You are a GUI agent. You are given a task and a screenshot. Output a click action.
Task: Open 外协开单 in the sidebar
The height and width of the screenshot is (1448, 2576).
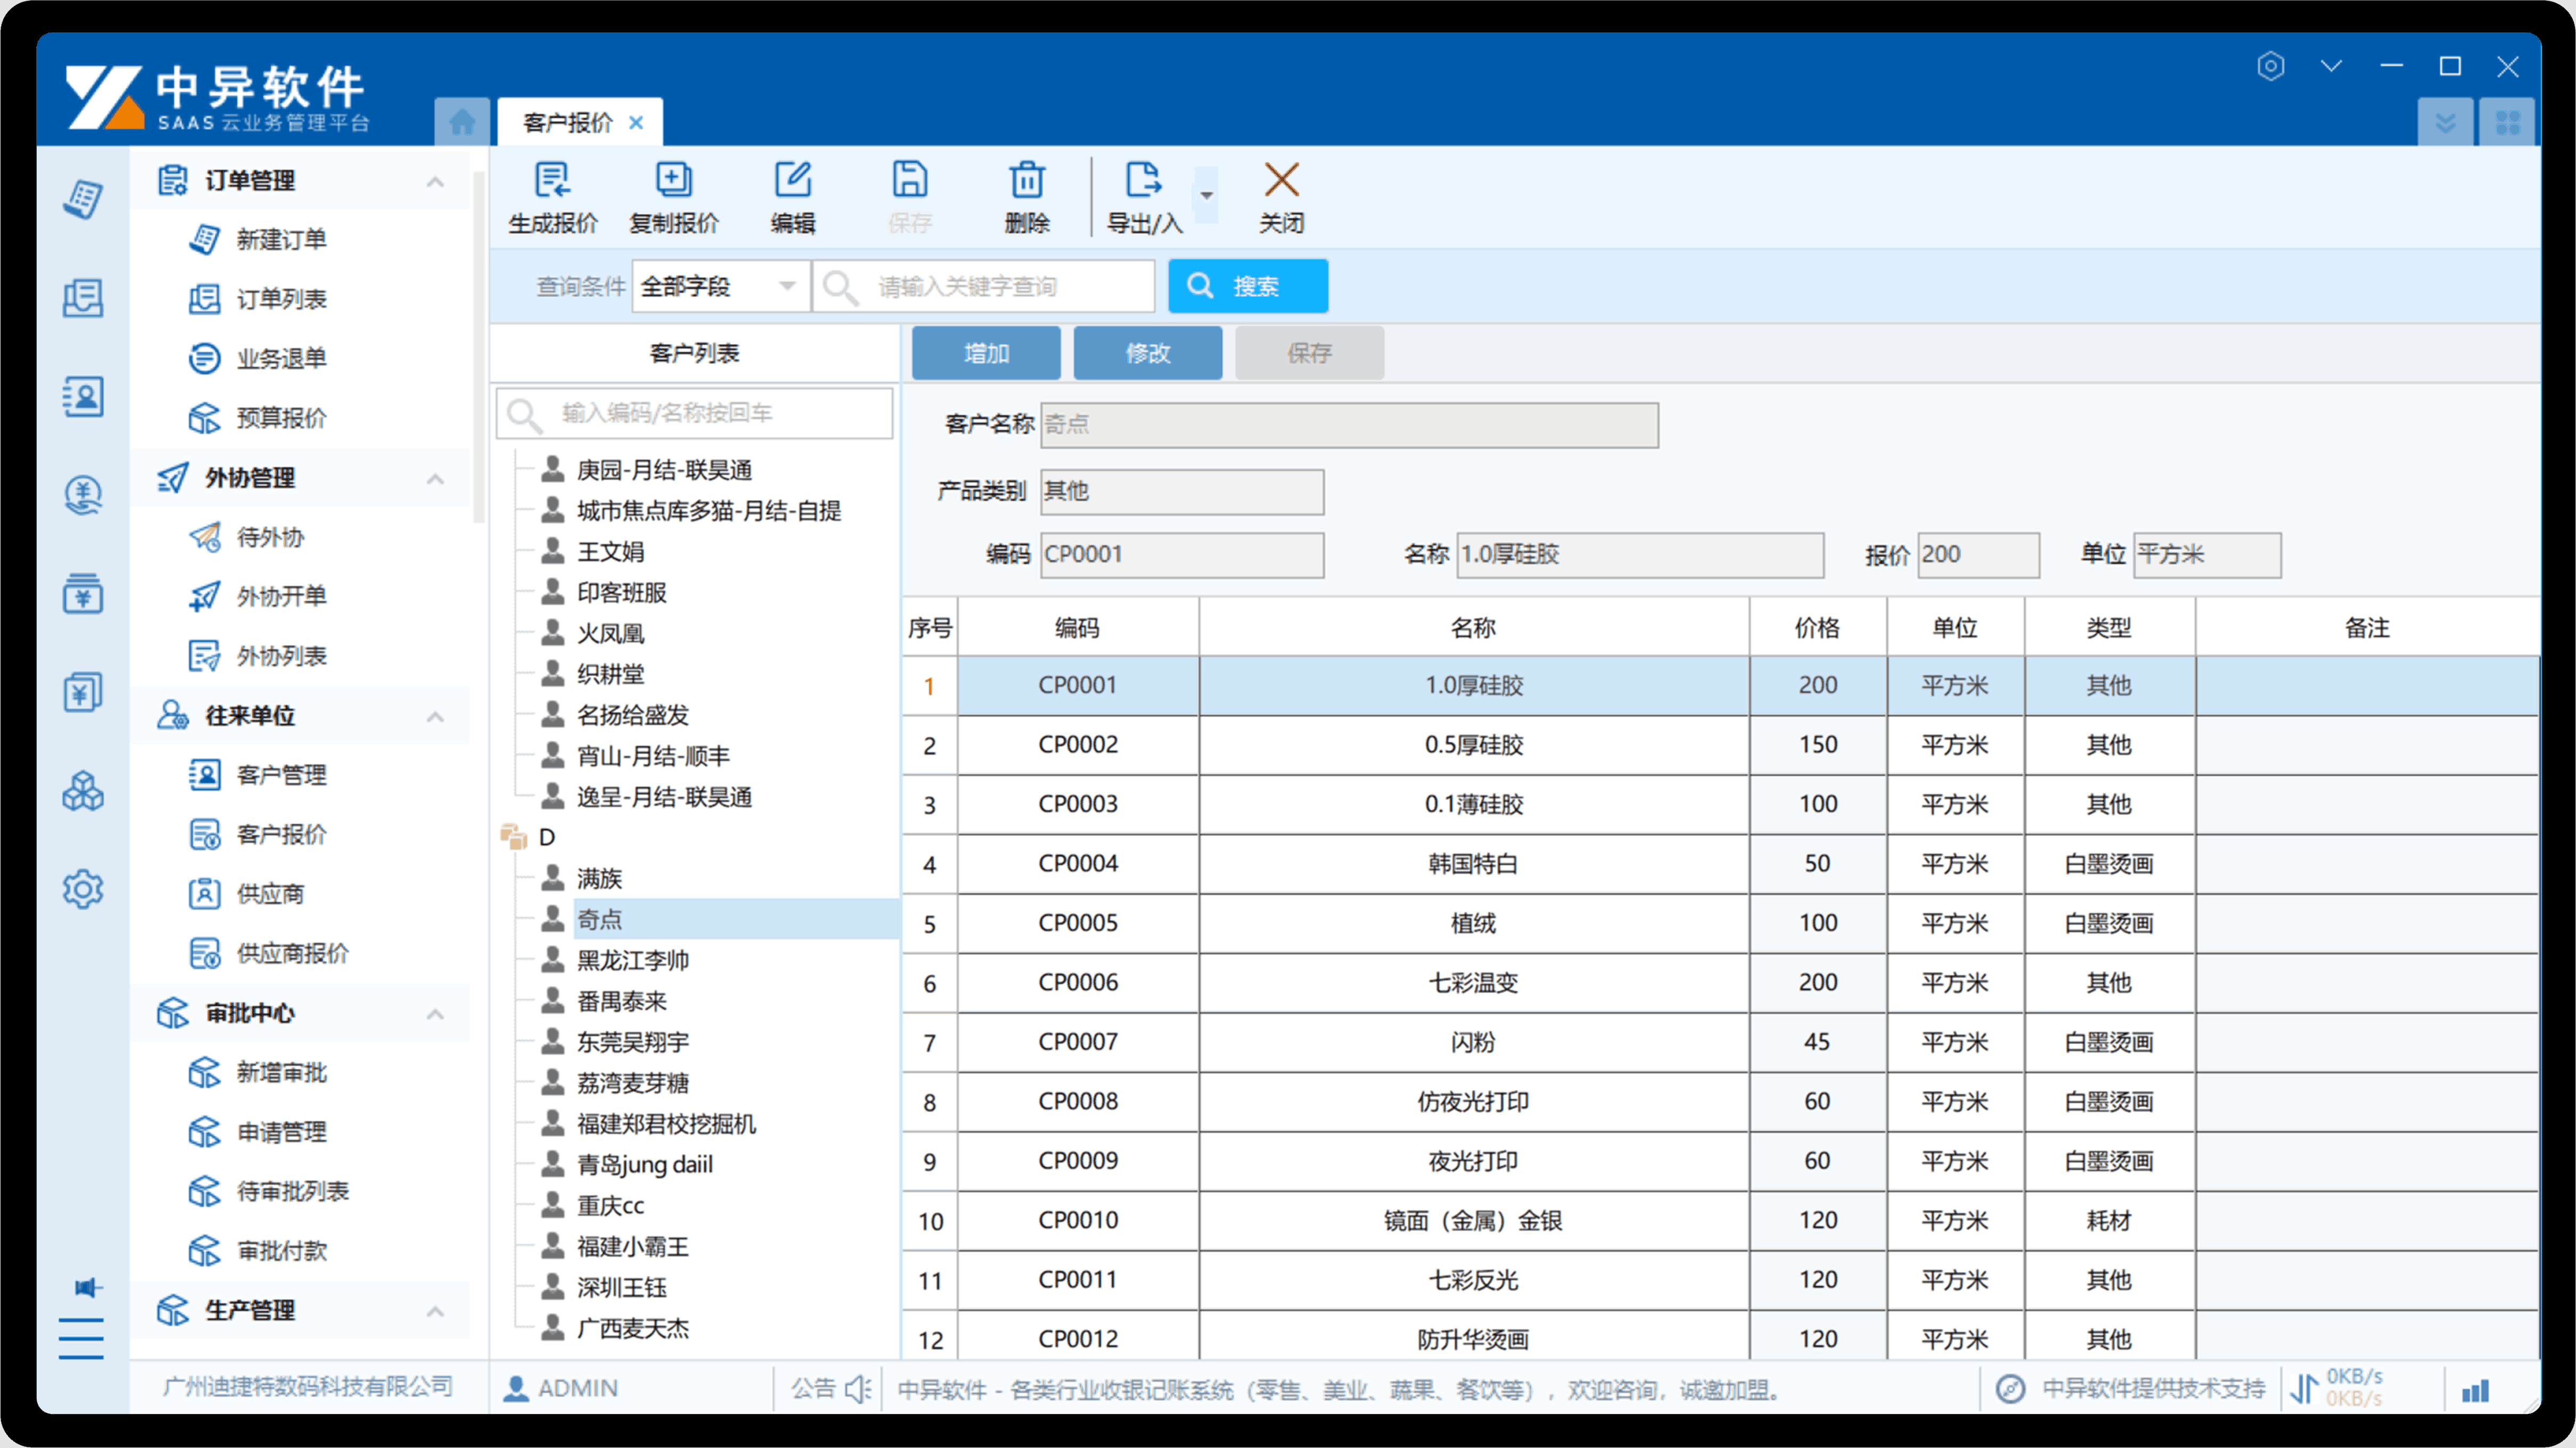click(x=281, y=597)
